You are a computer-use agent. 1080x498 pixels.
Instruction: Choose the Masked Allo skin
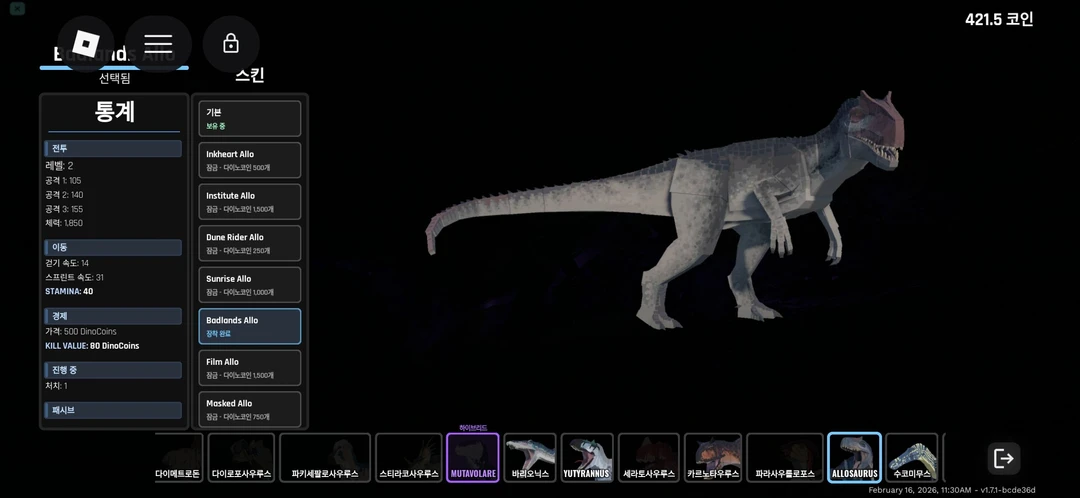(250, 409)
